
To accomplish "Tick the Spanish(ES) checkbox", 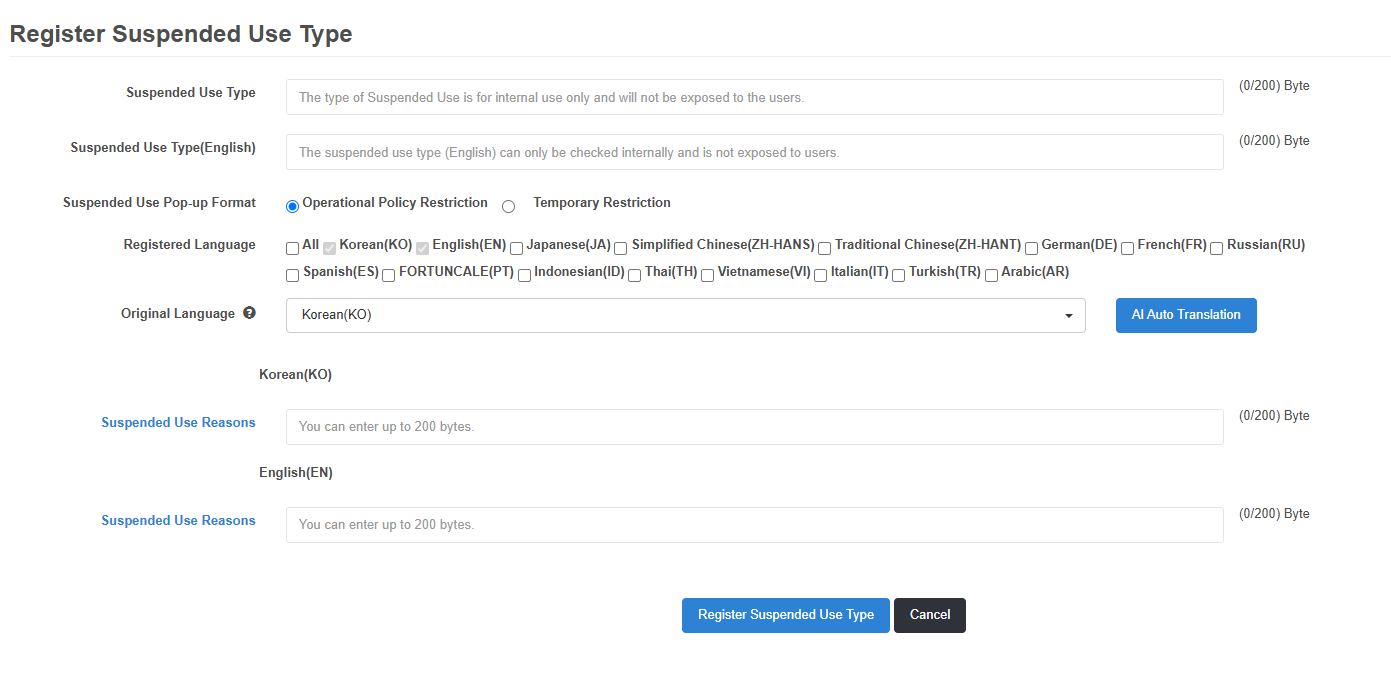I will pos(292,275).
